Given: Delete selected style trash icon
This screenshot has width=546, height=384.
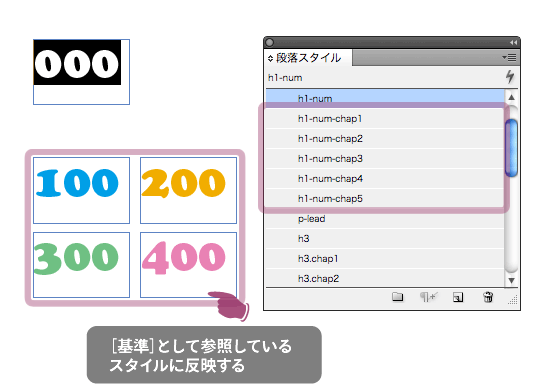Looking at the screenshot, I should point(488,297).
